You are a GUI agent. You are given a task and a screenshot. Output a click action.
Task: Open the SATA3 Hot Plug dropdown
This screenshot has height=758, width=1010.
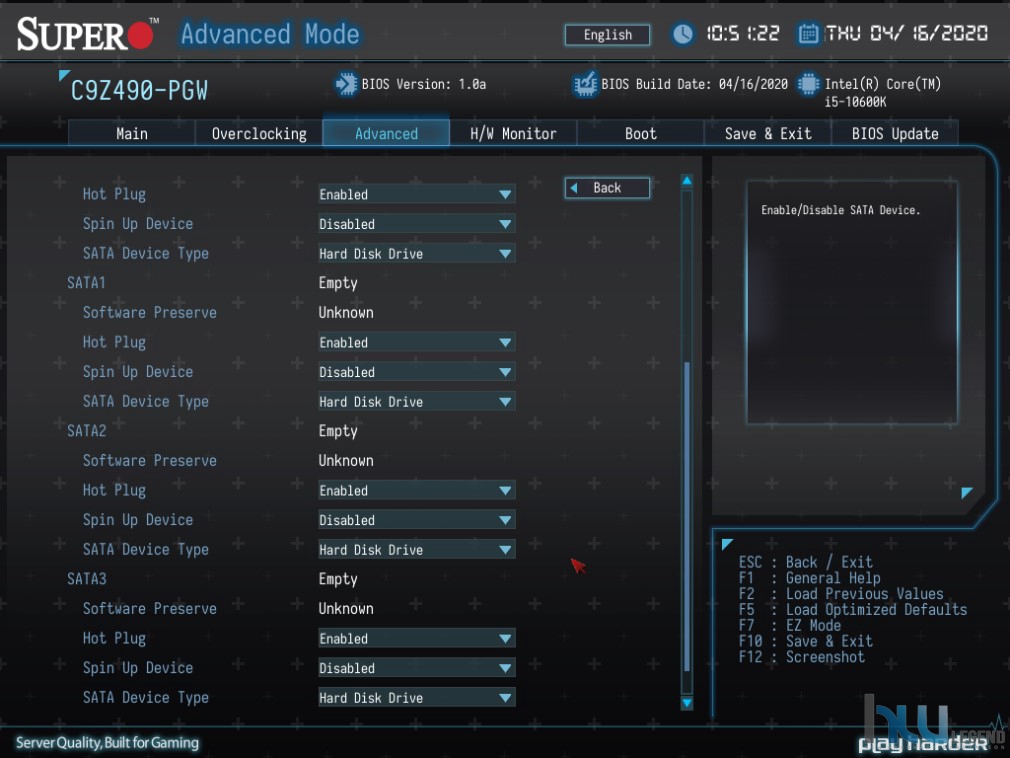417,639
